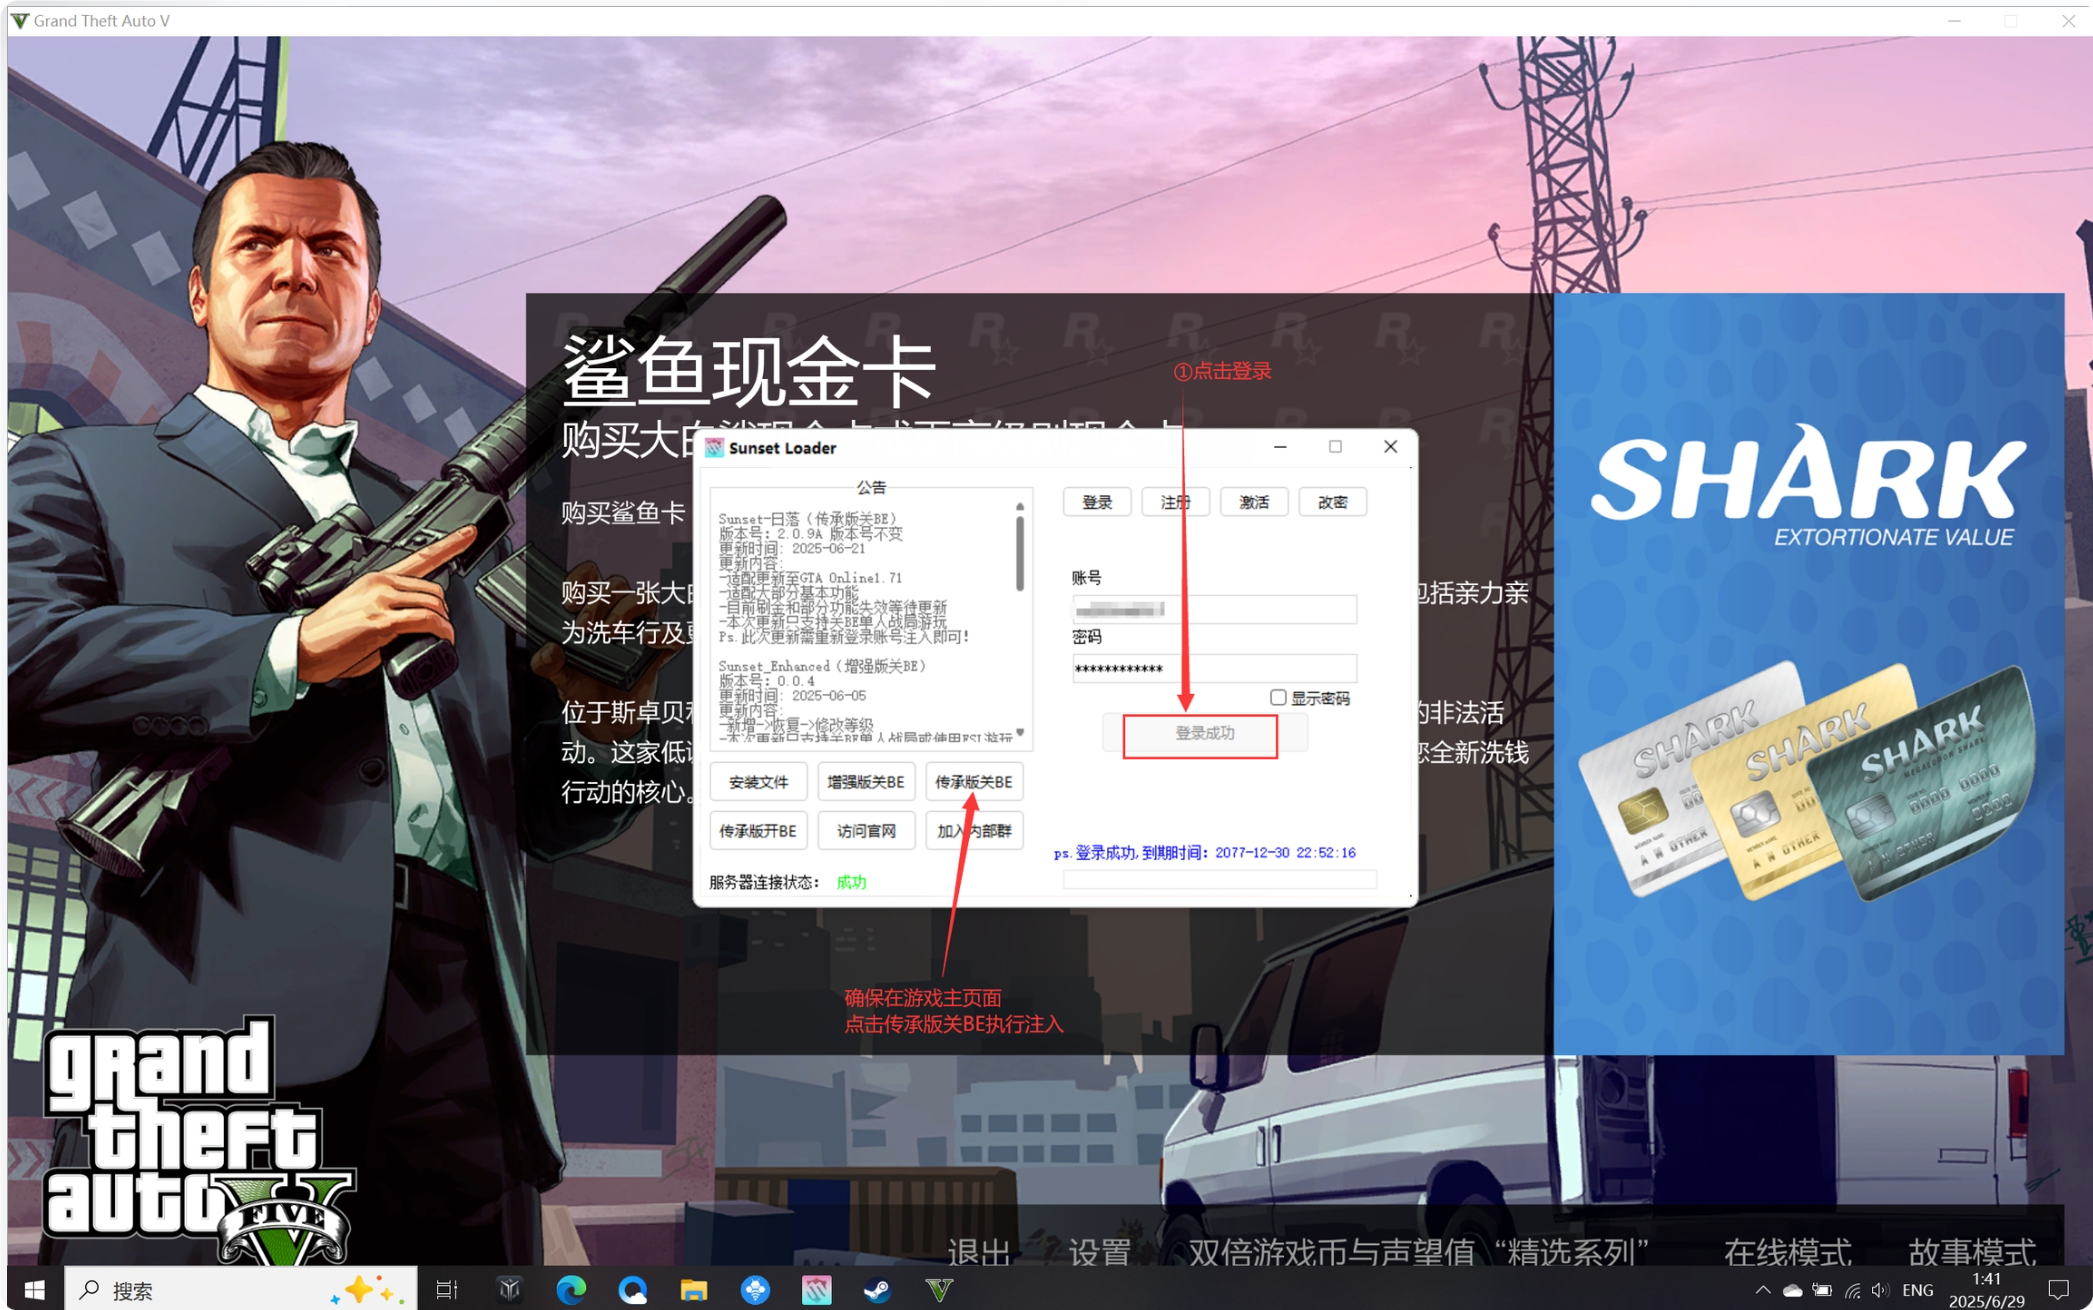Select 故事模式 in the game menu
Screen dimensions: 2093x1310
(1971, 1251)
